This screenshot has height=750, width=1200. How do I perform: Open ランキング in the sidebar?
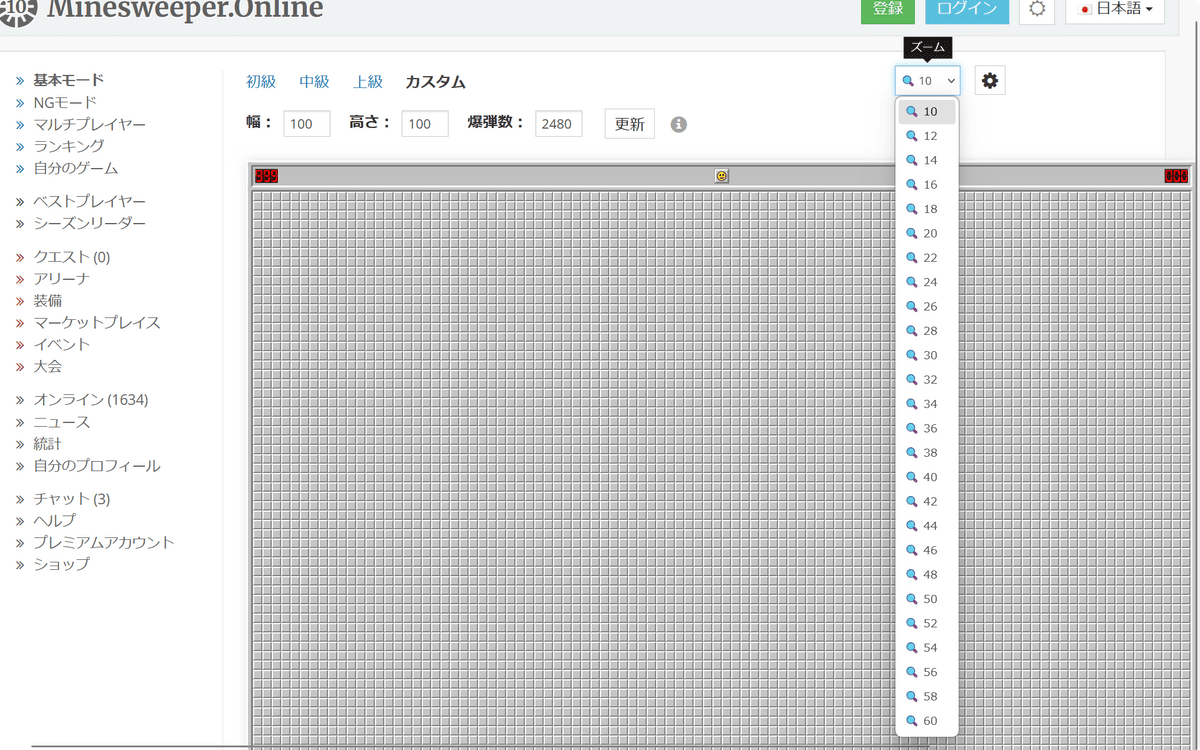pos(68,146)
